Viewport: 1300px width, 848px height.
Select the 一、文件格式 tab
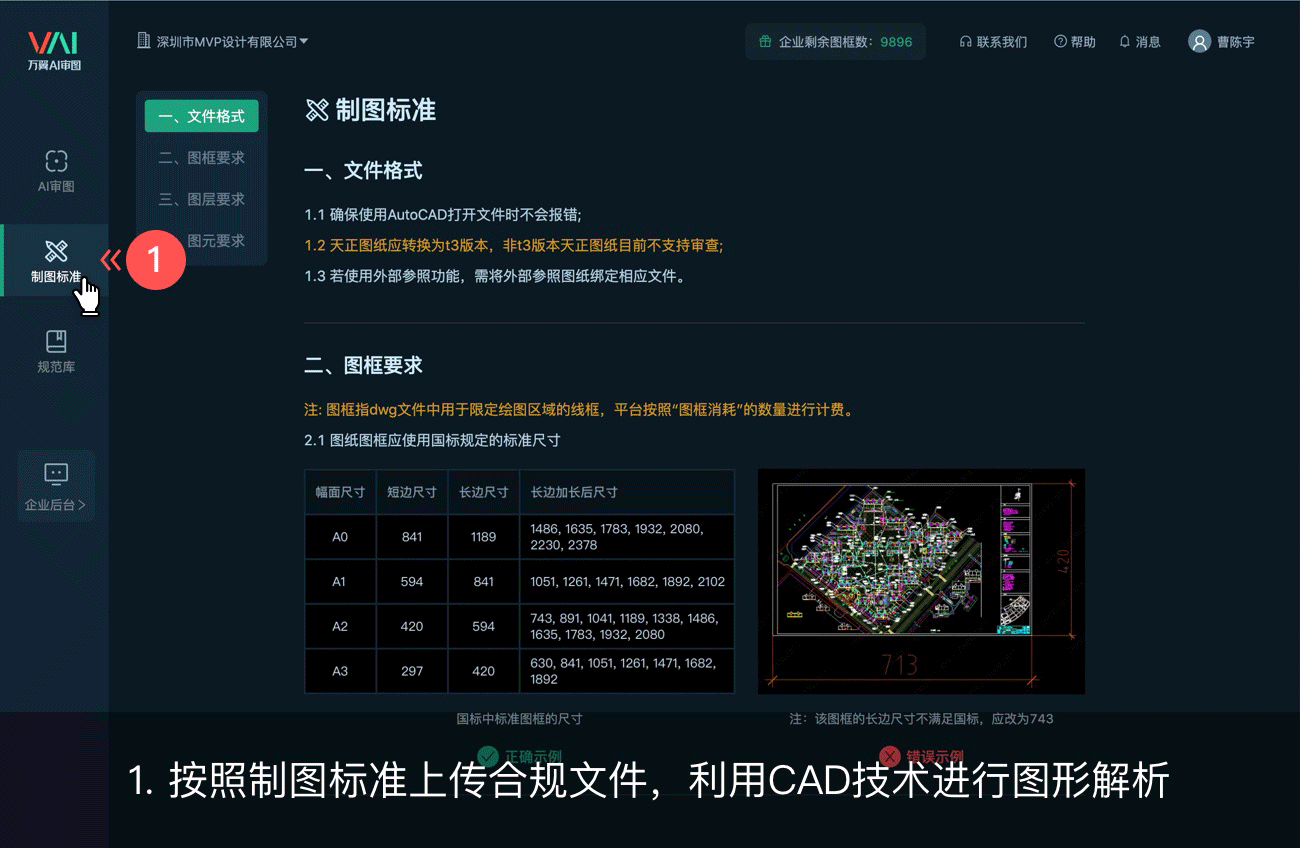(x=201, y=116)
